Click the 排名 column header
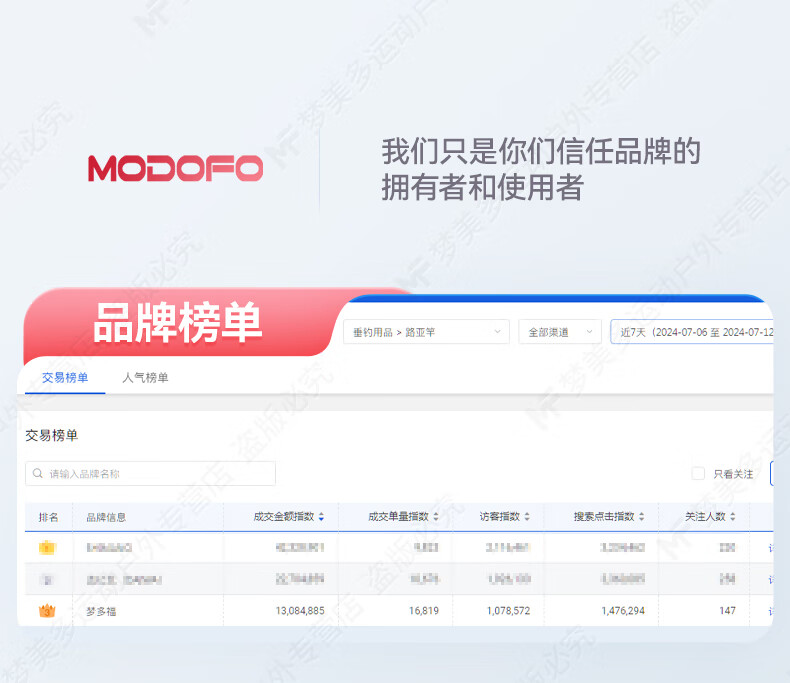 [x=48, y=517]
